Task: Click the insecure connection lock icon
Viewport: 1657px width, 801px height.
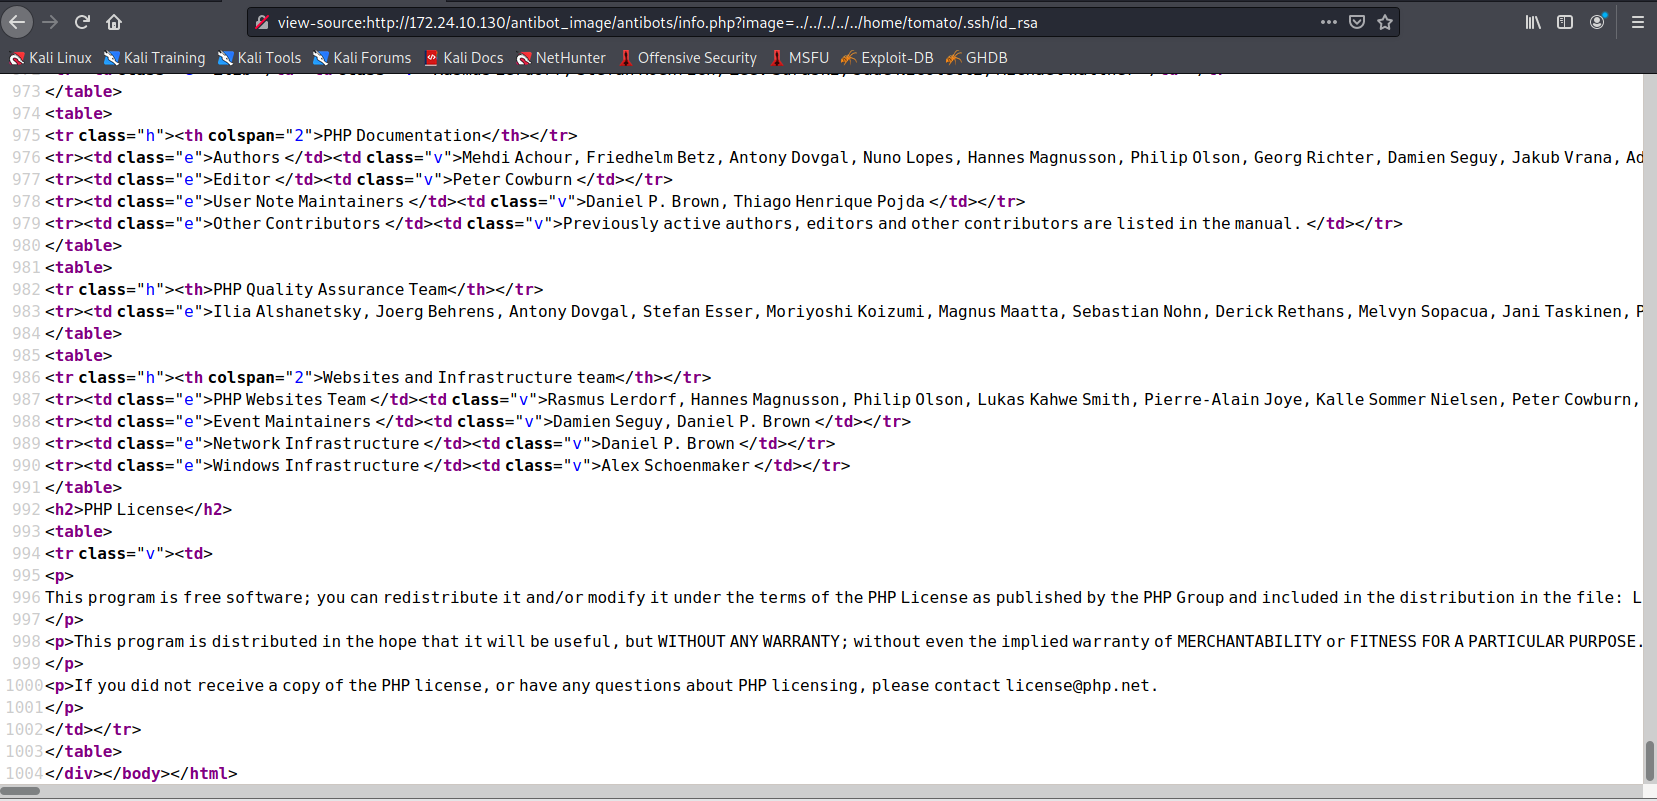Action: point(262,22)
